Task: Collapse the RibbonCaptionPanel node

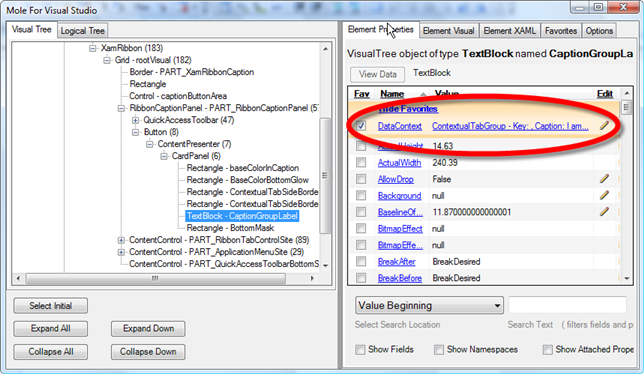Action: point(121,108)
